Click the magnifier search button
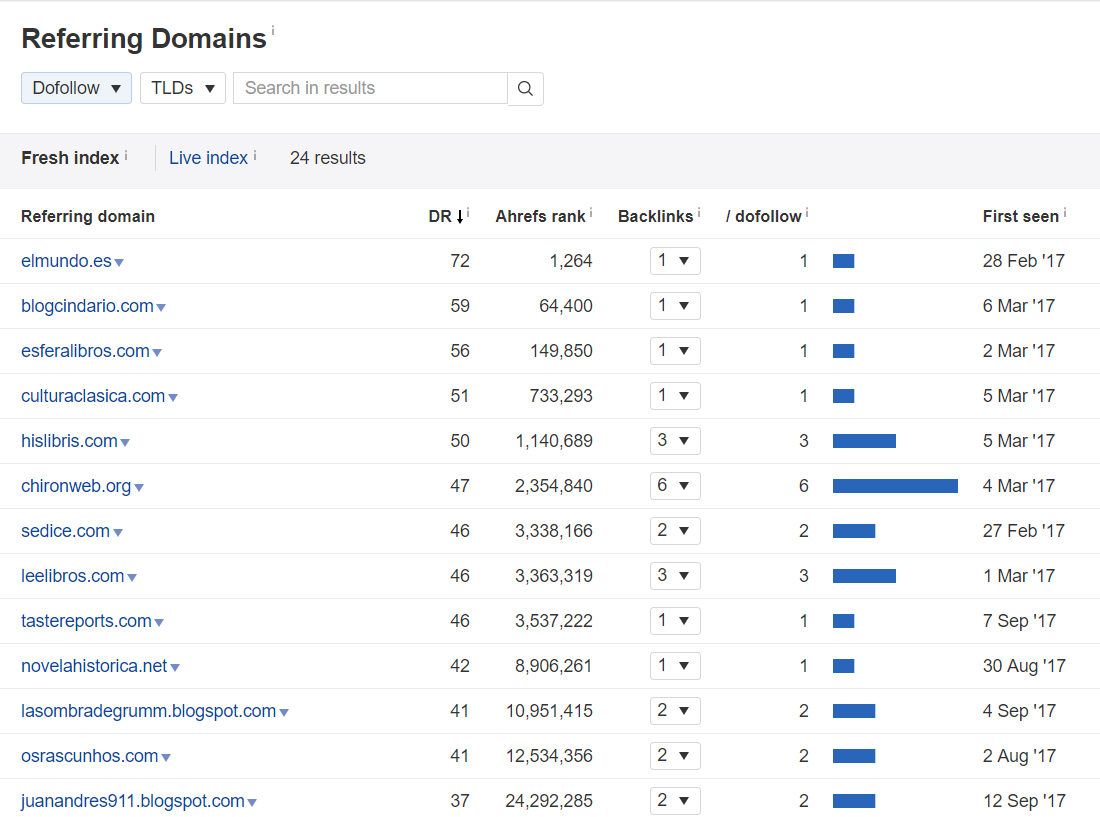 pos(525,88)
